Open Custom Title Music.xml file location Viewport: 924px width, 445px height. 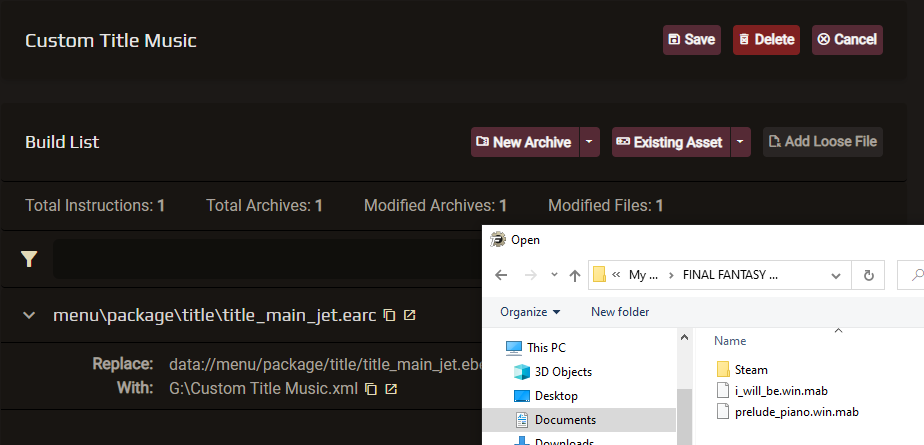click(391, 389)
